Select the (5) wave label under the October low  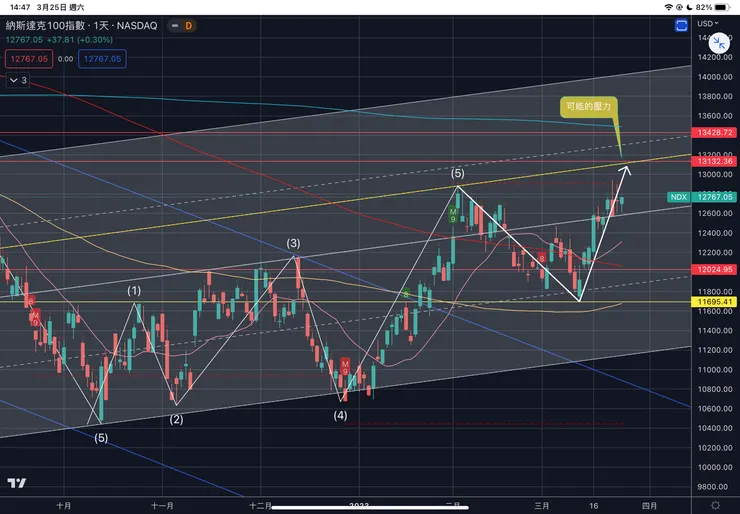click(x=101, y=438)
